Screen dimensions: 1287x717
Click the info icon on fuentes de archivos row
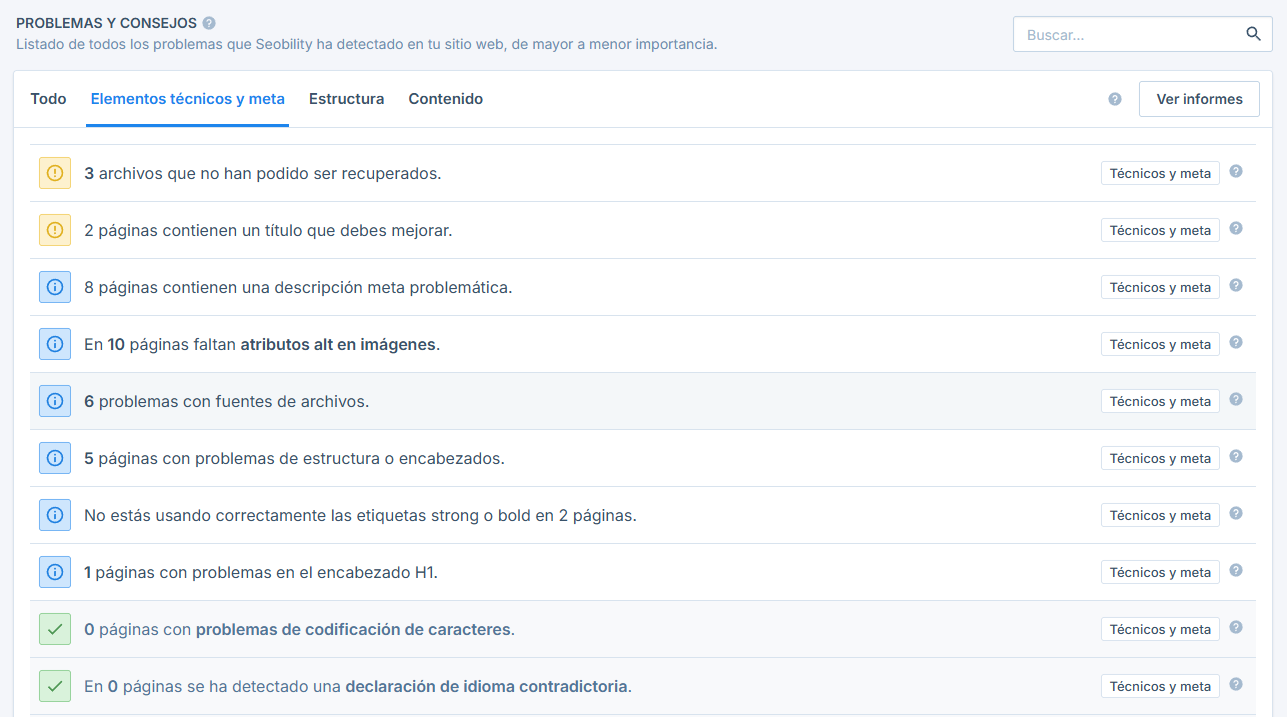click(x=54, y=400)
